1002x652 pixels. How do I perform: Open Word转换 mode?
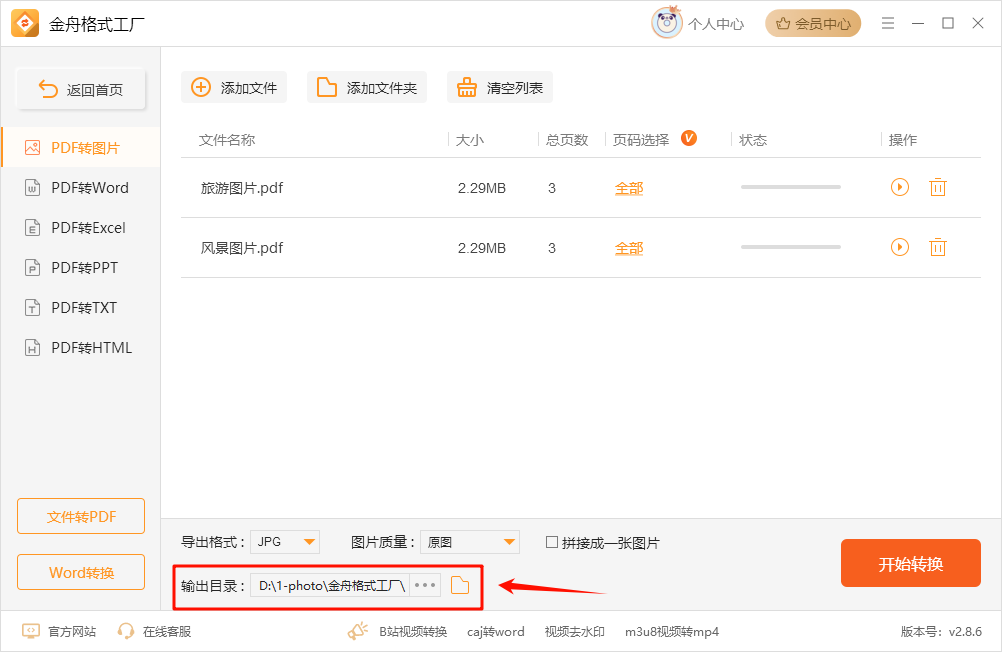tap(81, 572)
